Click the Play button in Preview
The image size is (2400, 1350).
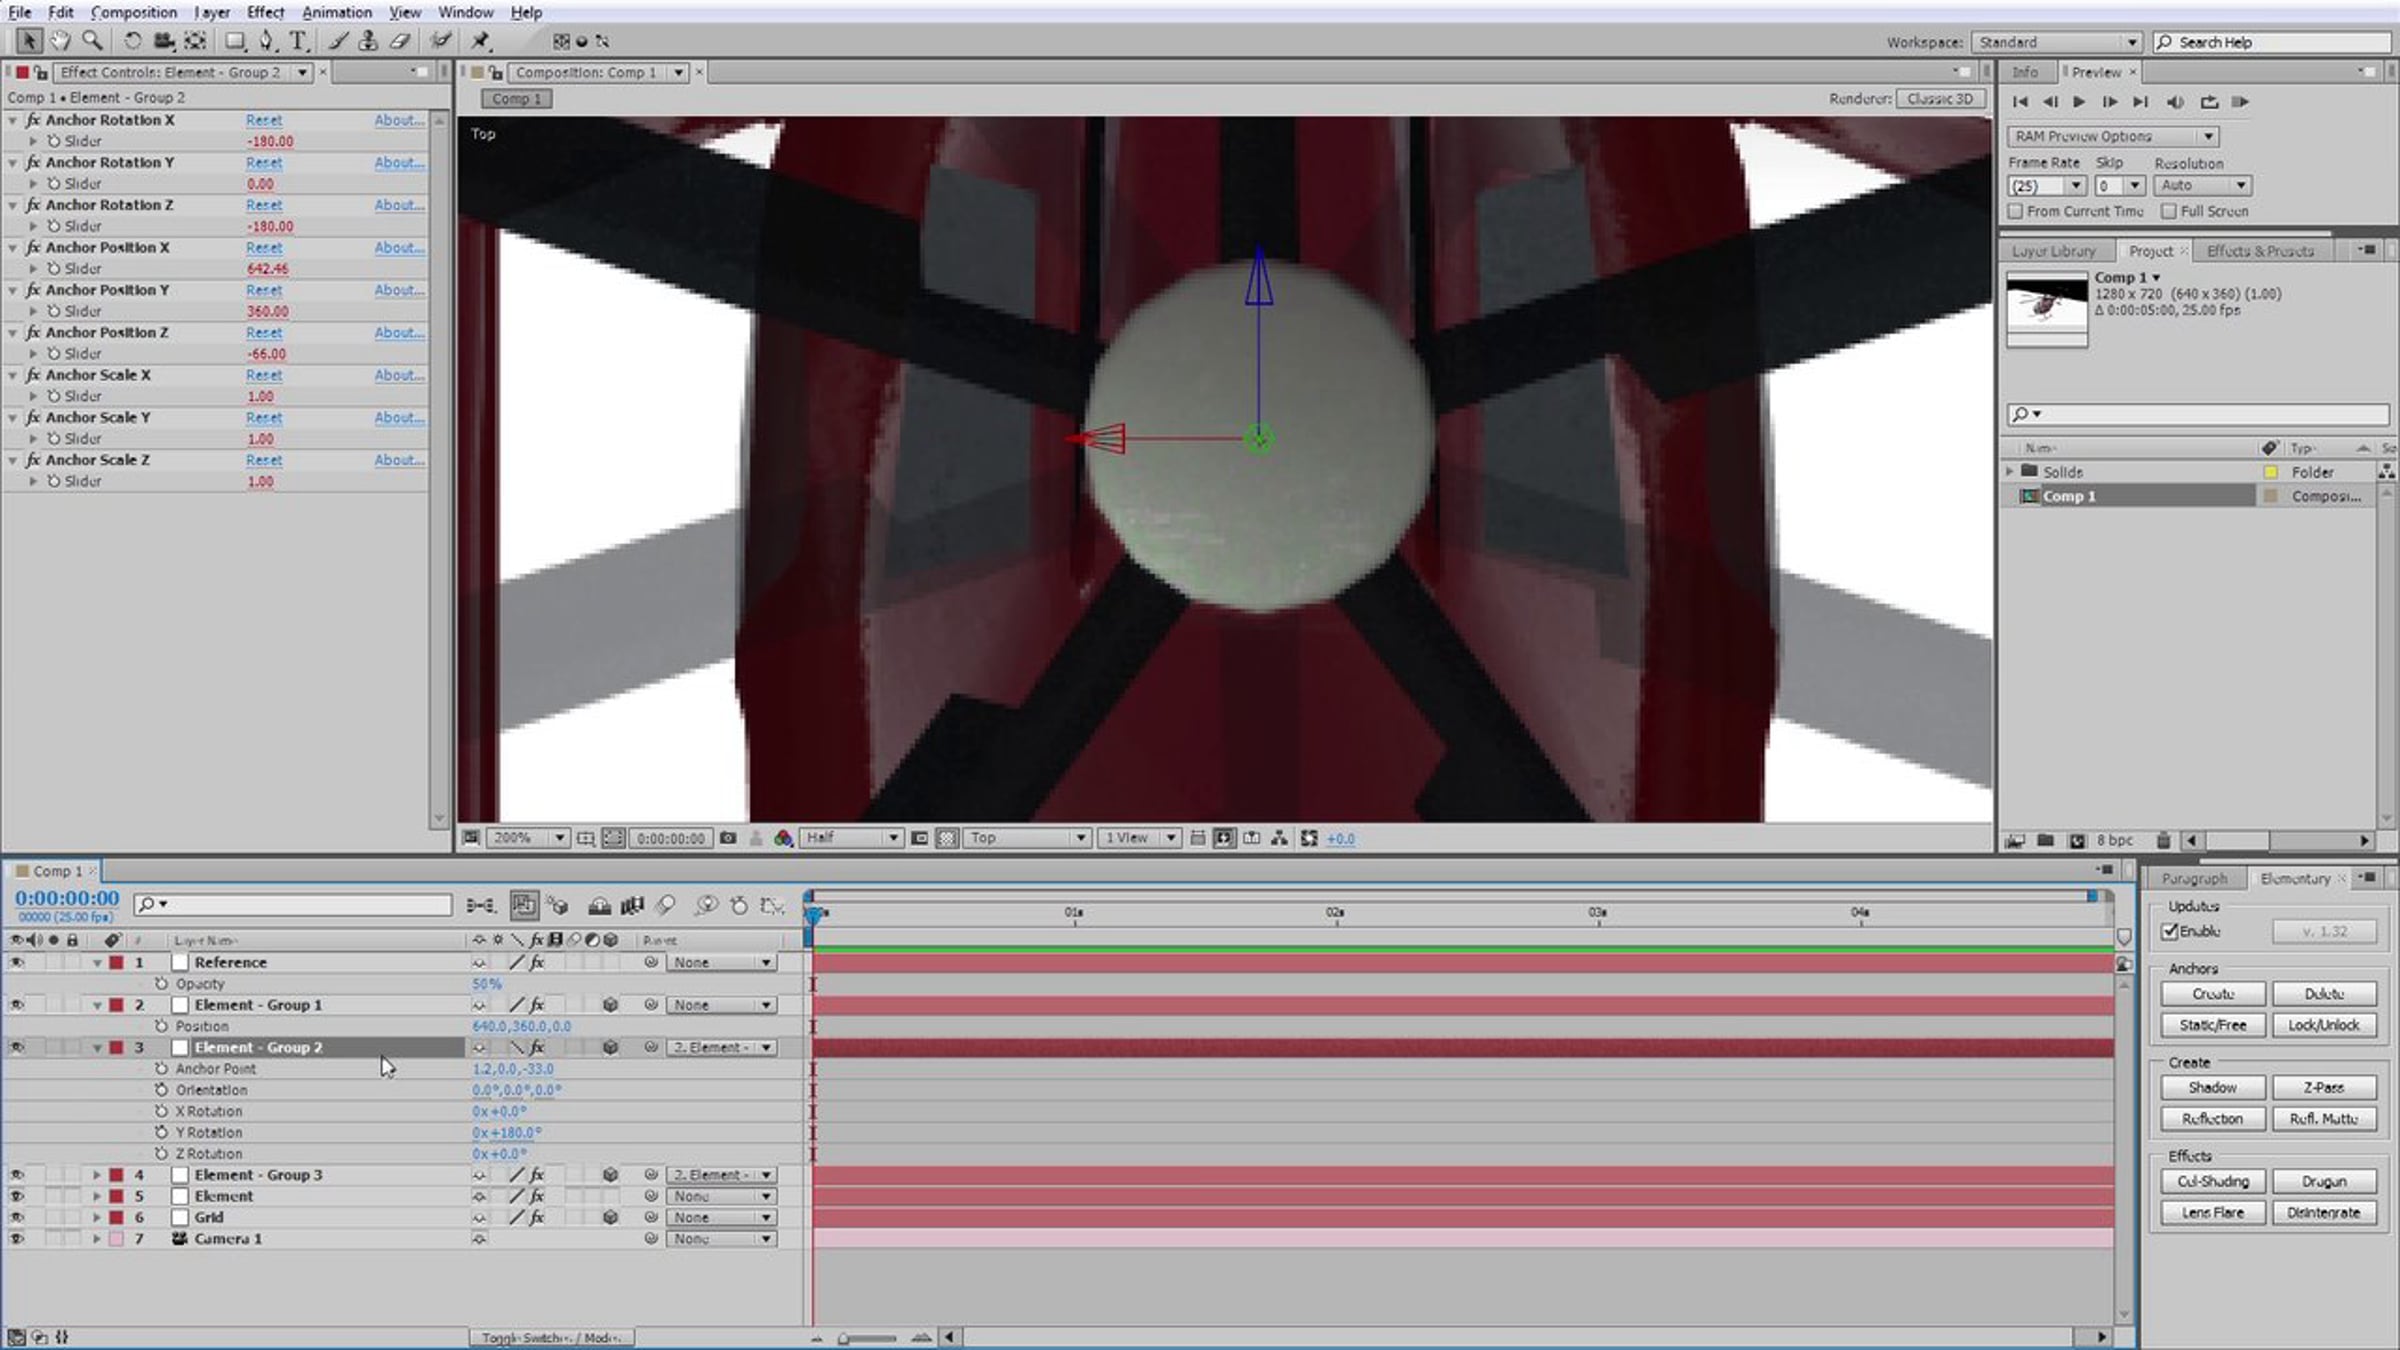[x=2079, y=102]
